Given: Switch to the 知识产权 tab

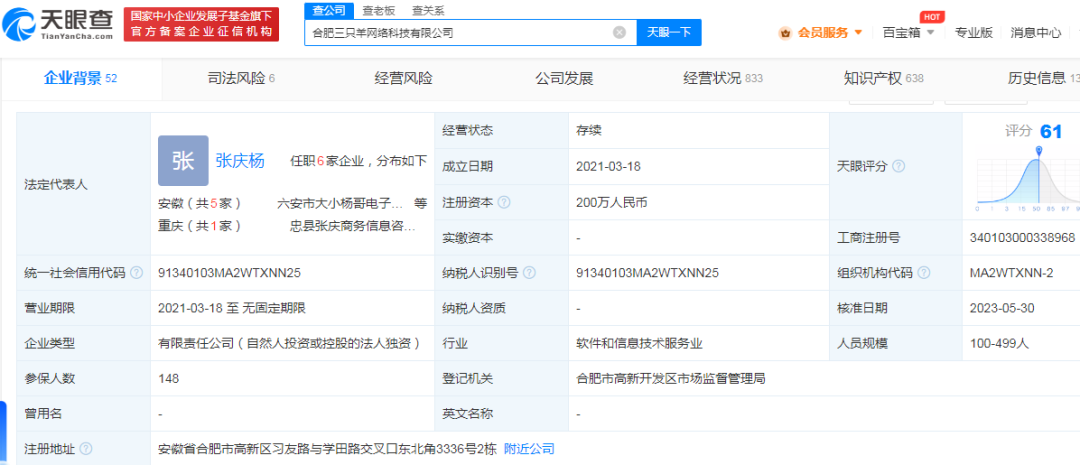Looking at the screenshot, I should [884, 79].
